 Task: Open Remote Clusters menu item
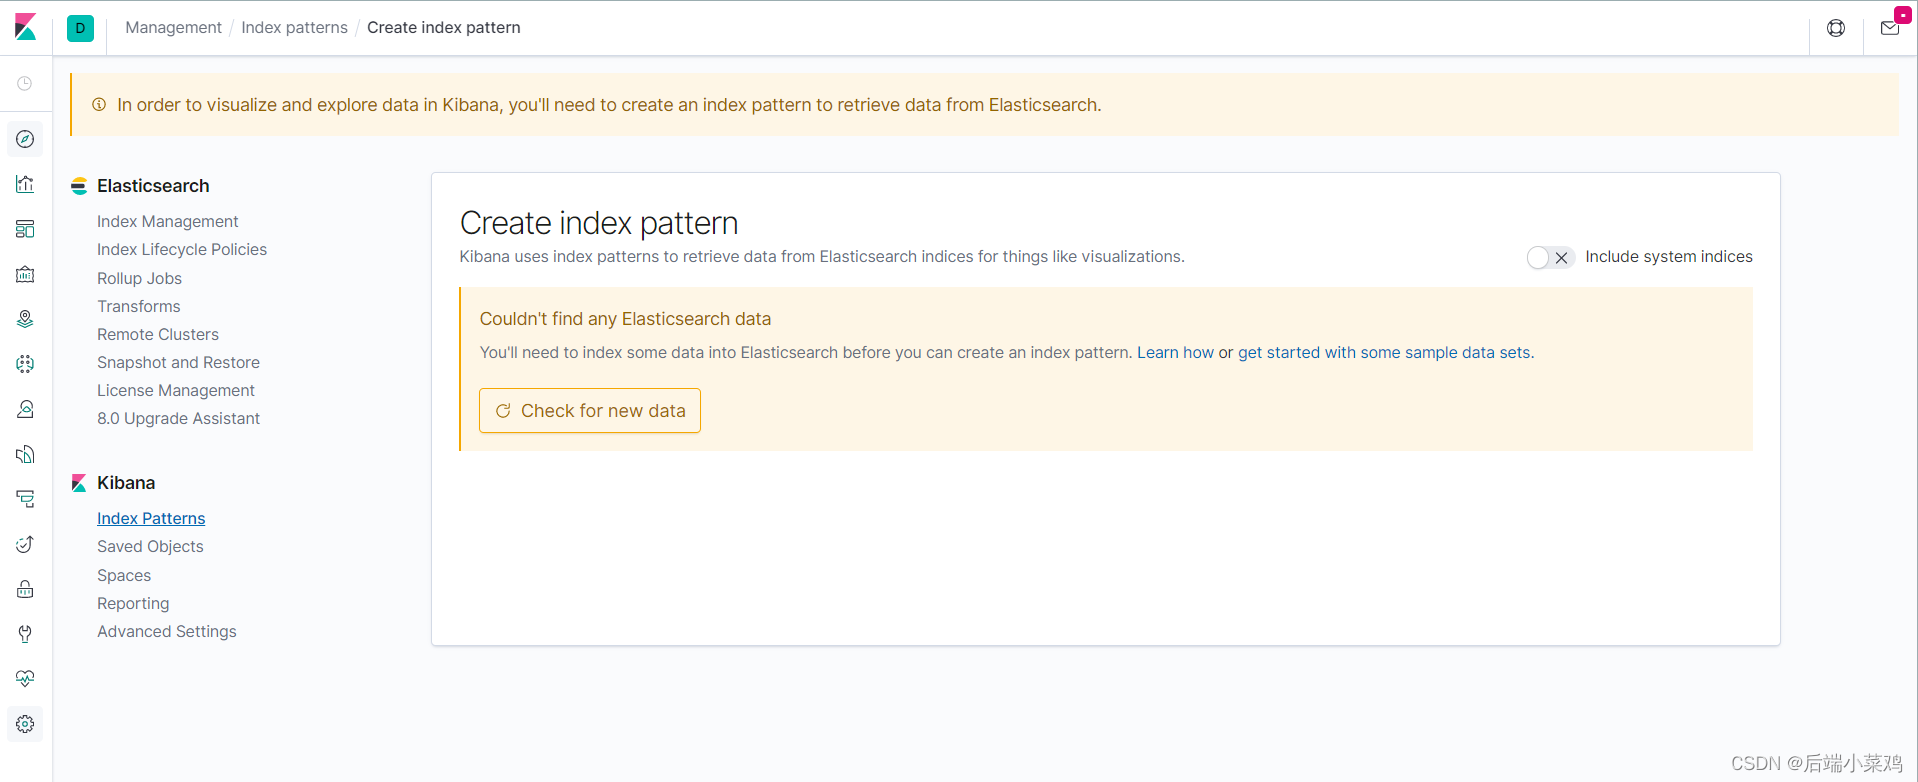(157, 335)
